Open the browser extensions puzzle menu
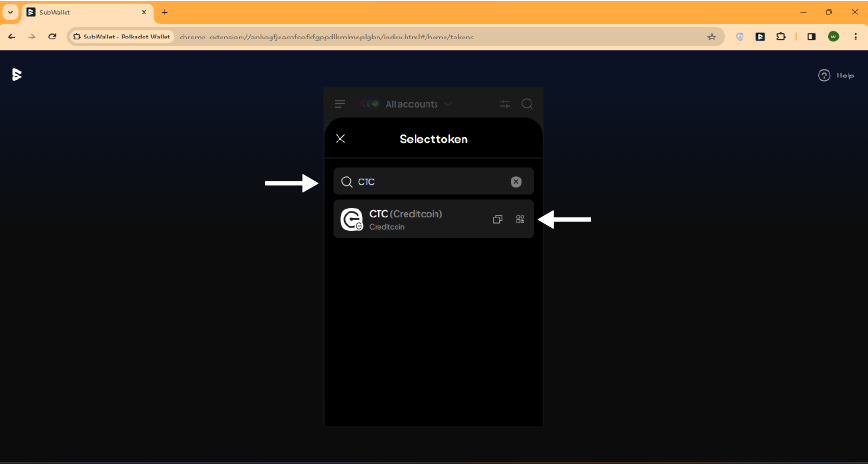This screenshot has height=464, width=868. coord(781,37)
